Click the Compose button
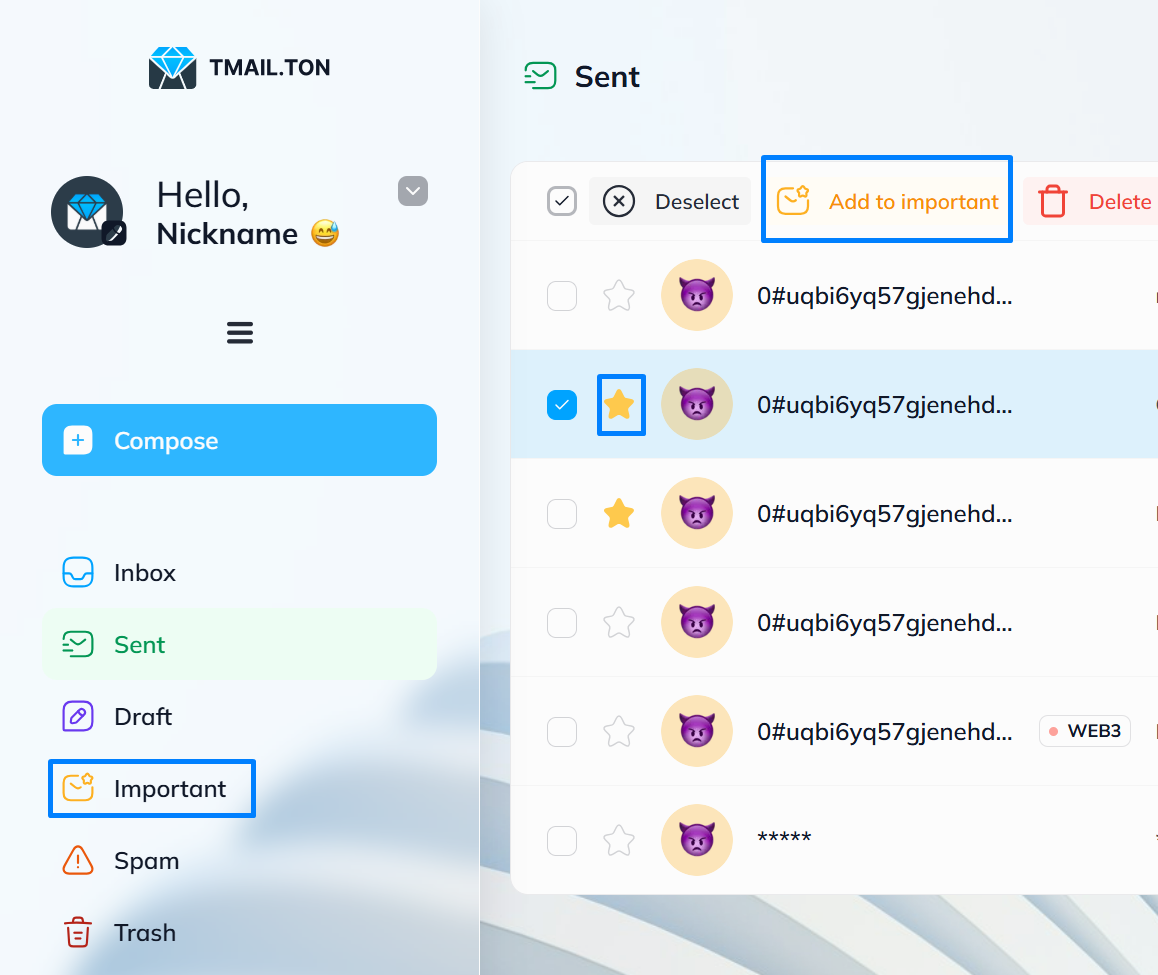1158x975 pixels. pos(239,440)
